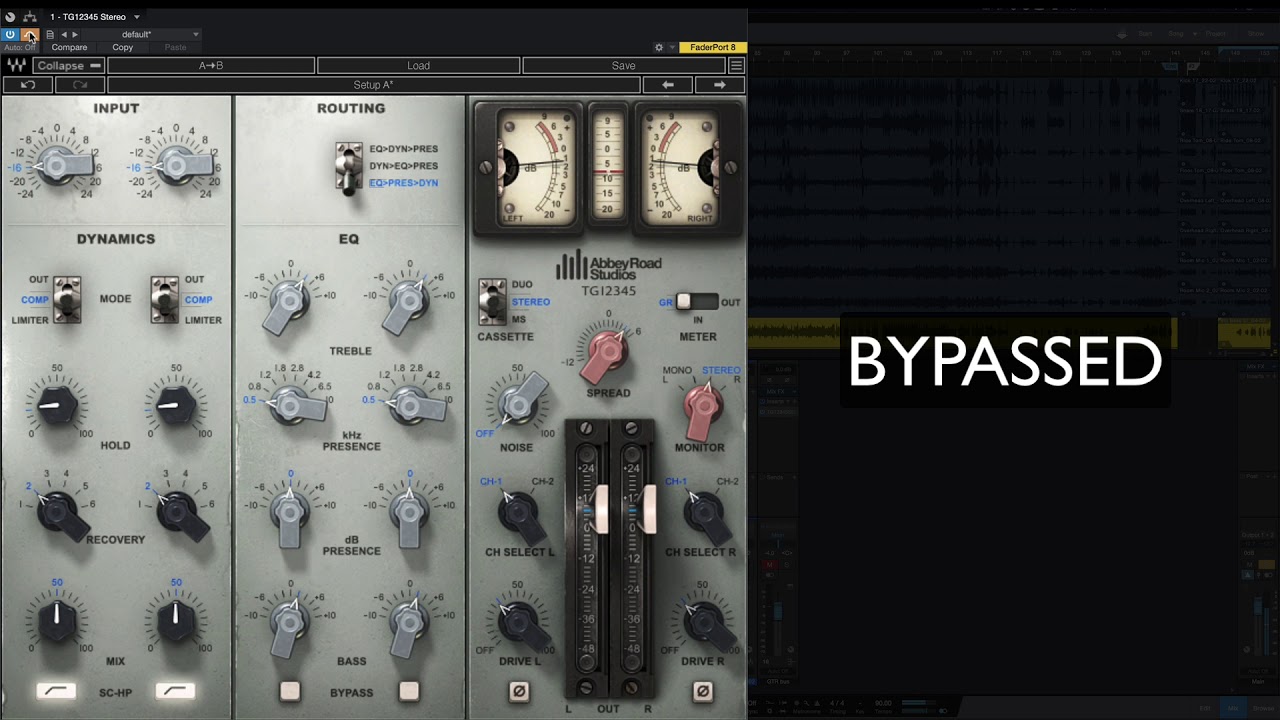This screenshot has height=720, width=1280.
Task: Click the Copy button
Action: (x=123, y=47)
